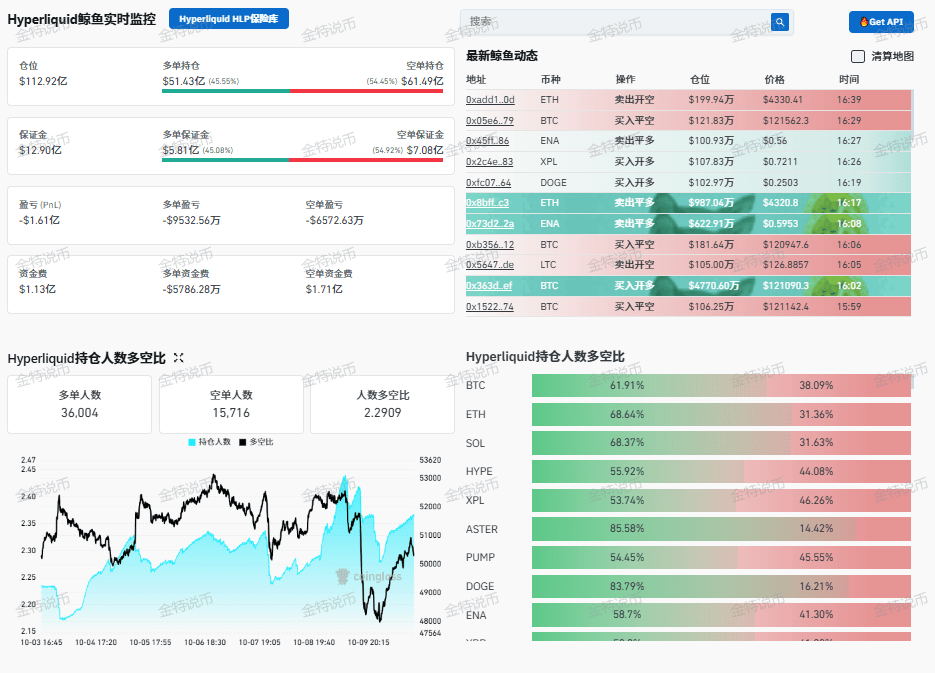Click the coinglass watermark logo in chart

342,576
